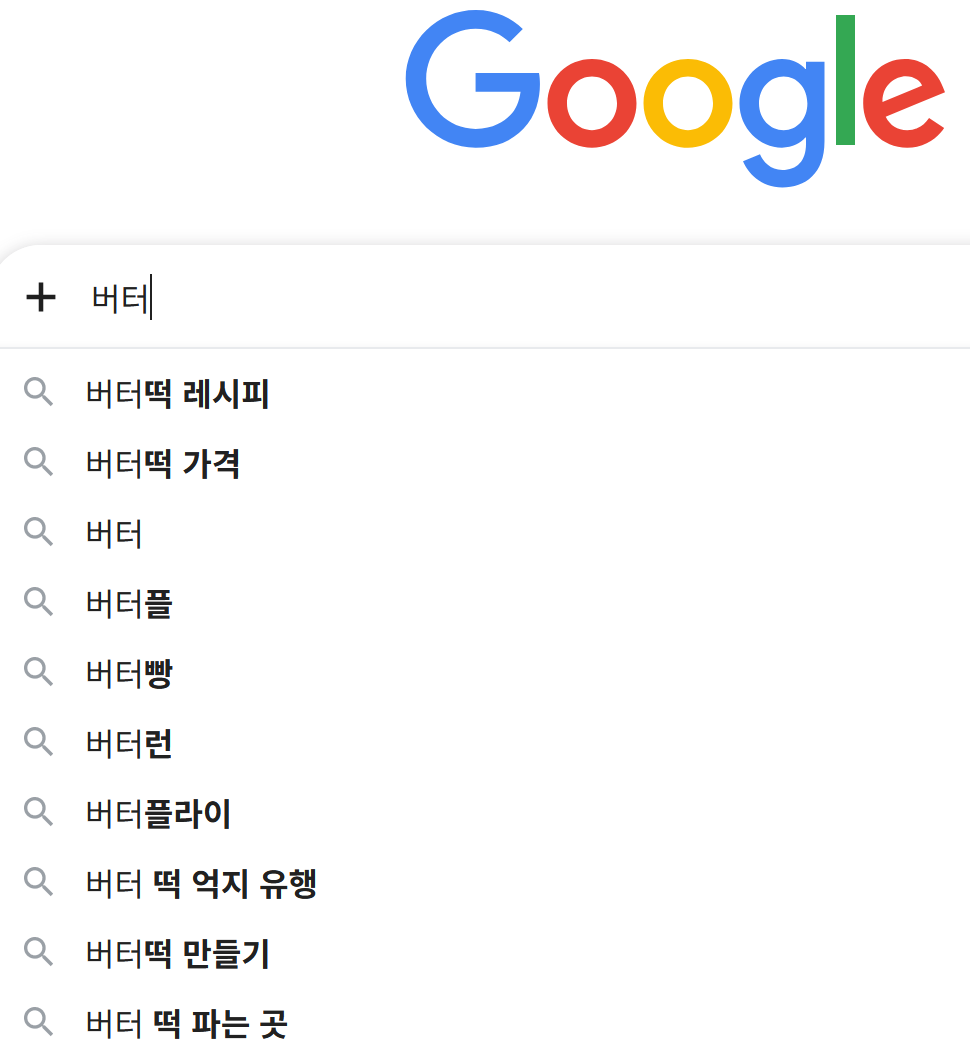Click the plus icon in search bar
970x1063 pixels.
[40, 298]
